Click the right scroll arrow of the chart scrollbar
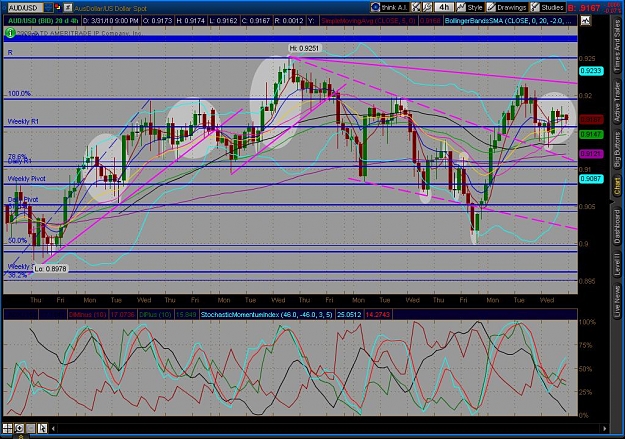This screenshot has height=439, width=625. (x=605, y=429)
